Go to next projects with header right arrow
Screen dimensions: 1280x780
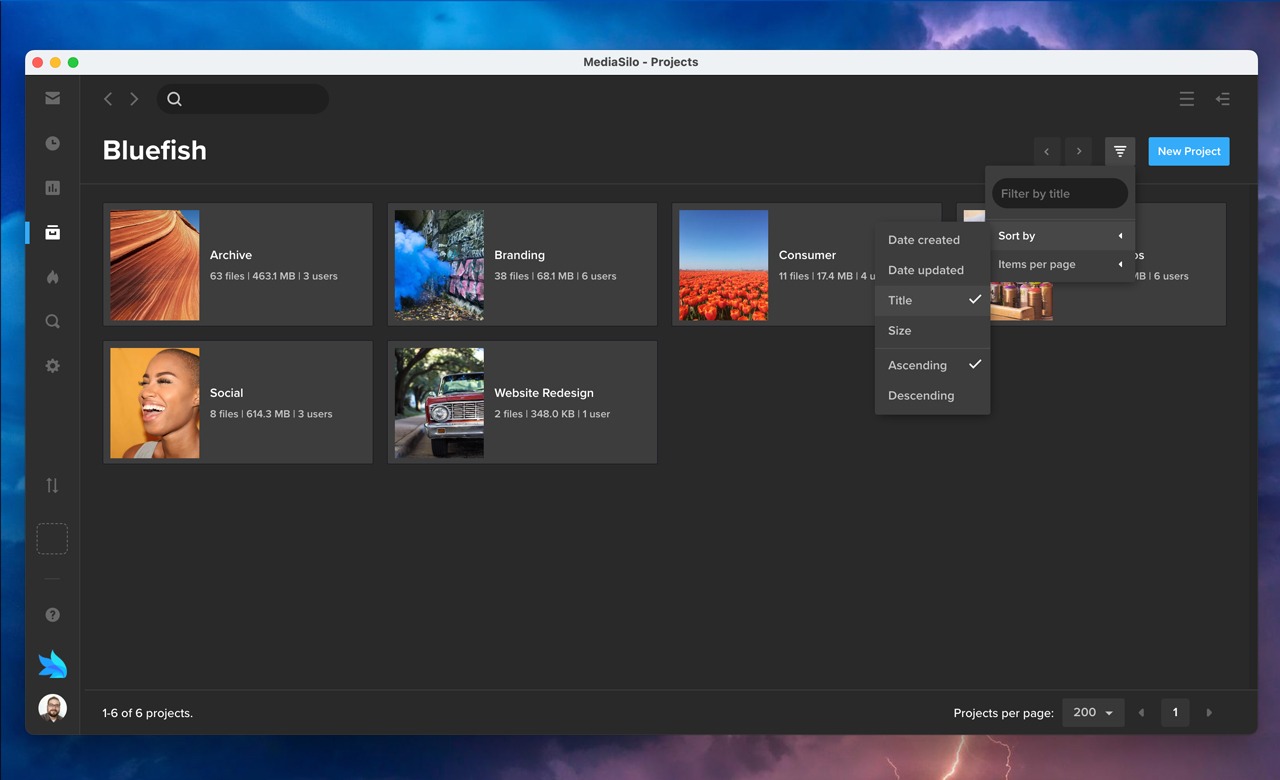(x=1078, y=151)
